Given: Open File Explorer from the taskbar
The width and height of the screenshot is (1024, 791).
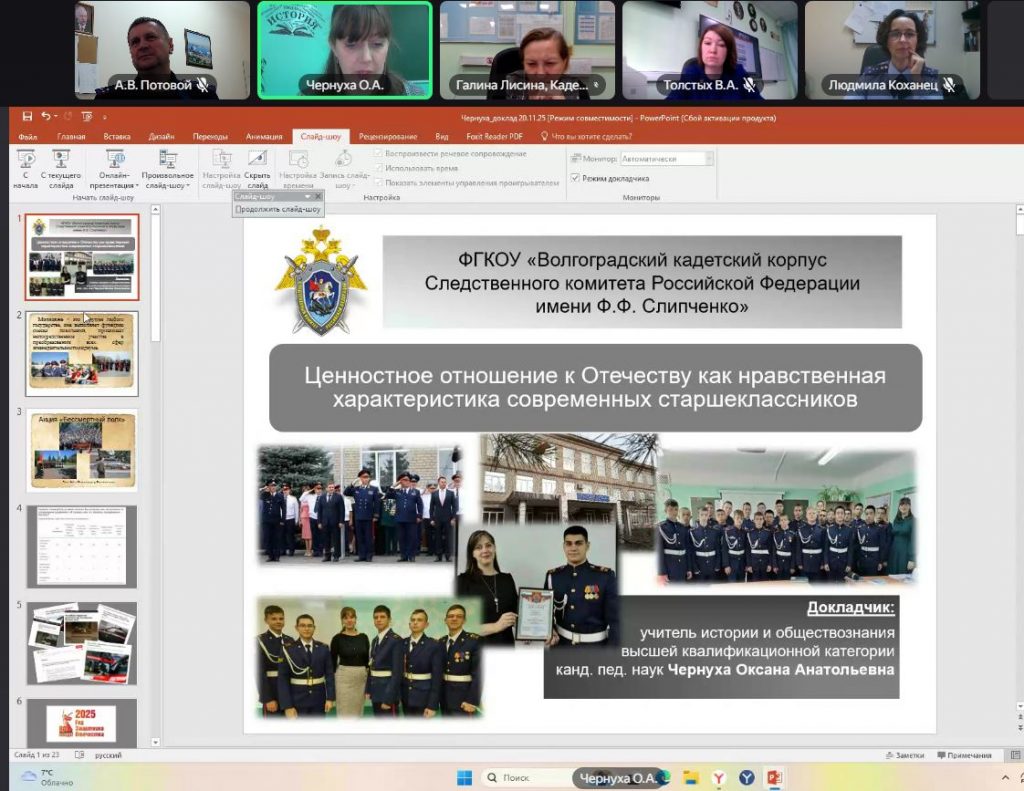Looking at the screenshot, I should [x=690, y=777].
